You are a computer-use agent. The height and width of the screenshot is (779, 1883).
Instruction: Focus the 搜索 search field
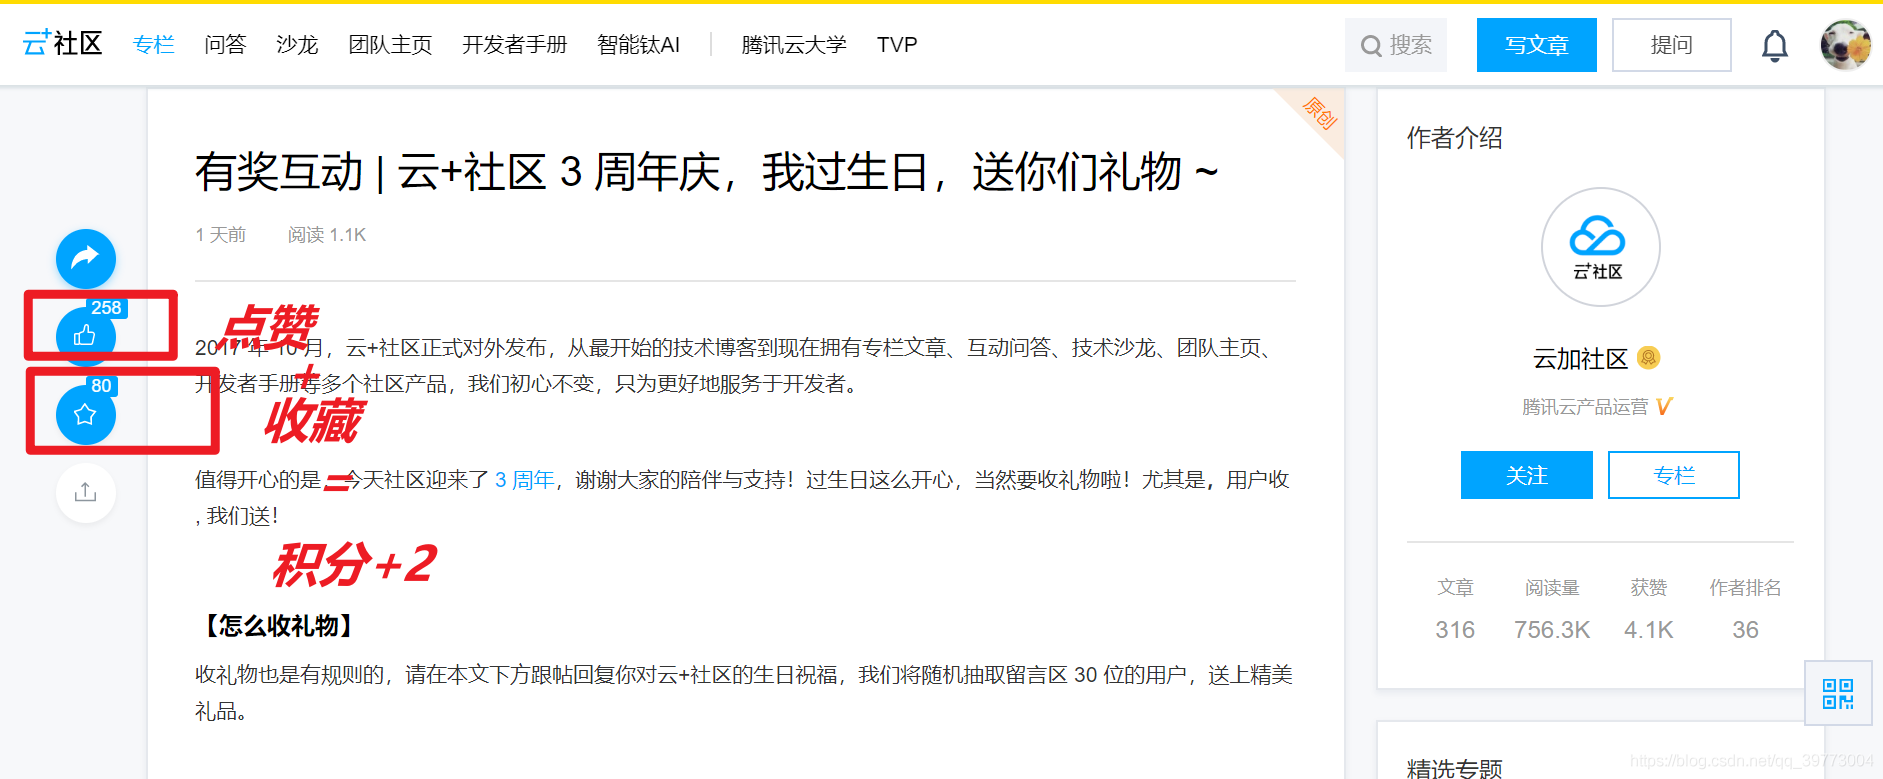pos(1395,45)
